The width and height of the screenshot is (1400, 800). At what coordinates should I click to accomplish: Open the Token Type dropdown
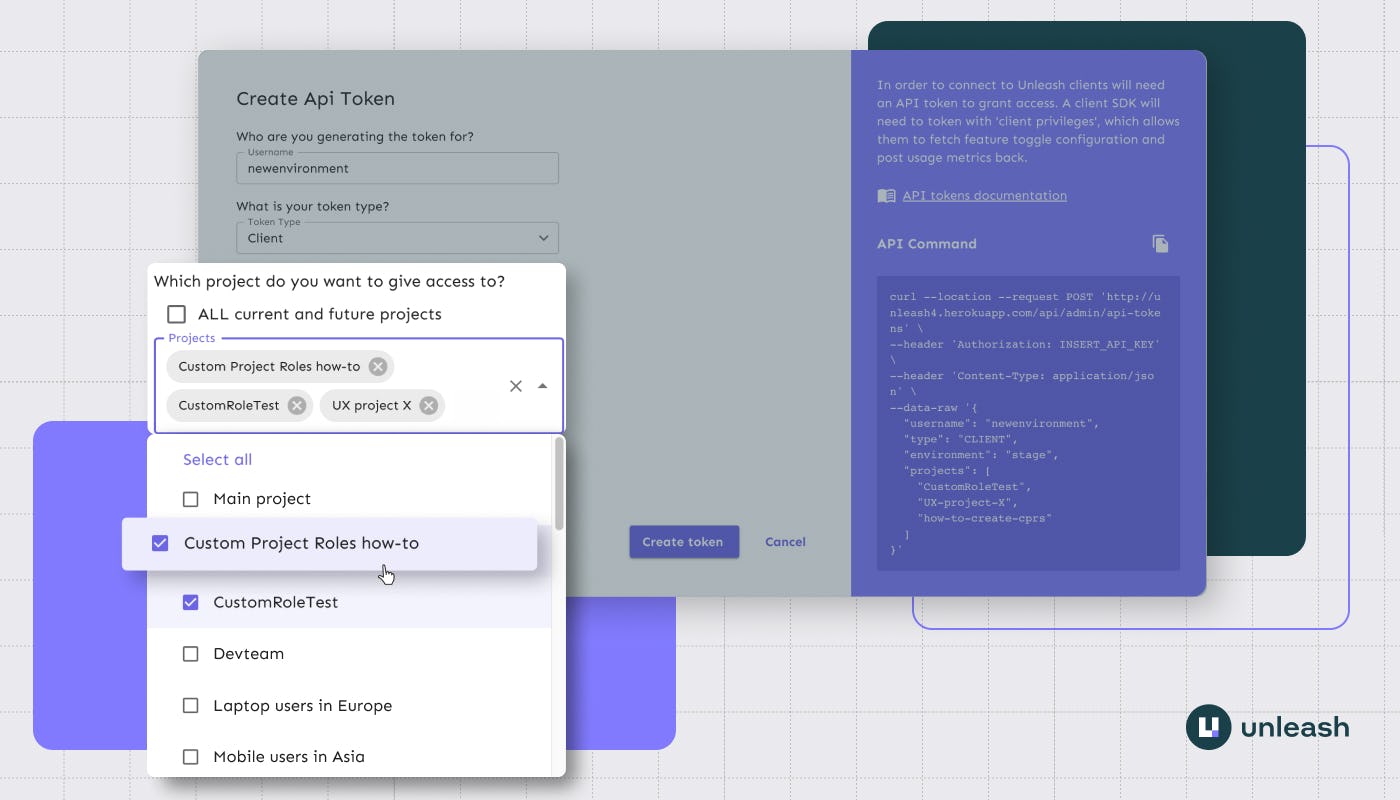397,238
